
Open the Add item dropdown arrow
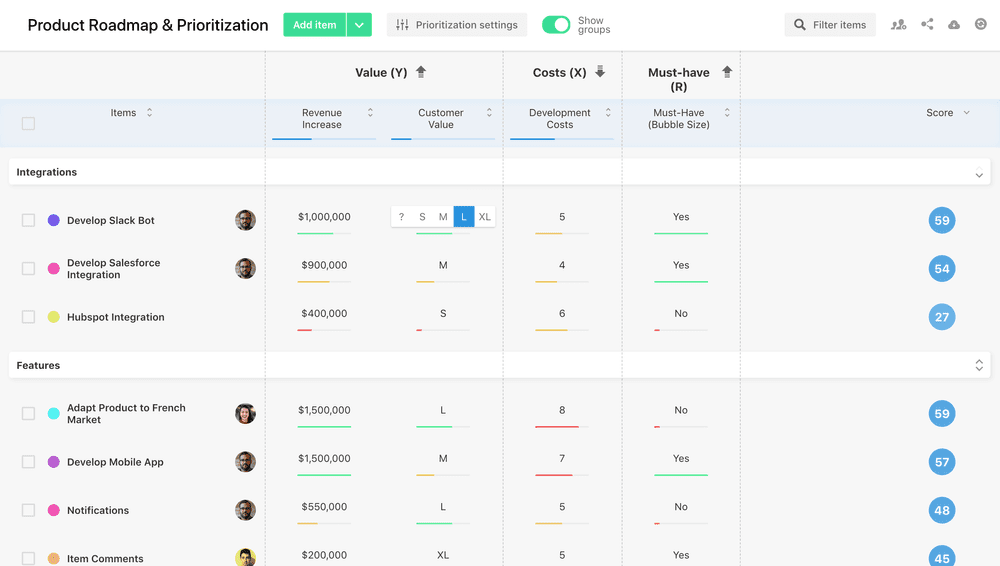click(x=359, y=25)
